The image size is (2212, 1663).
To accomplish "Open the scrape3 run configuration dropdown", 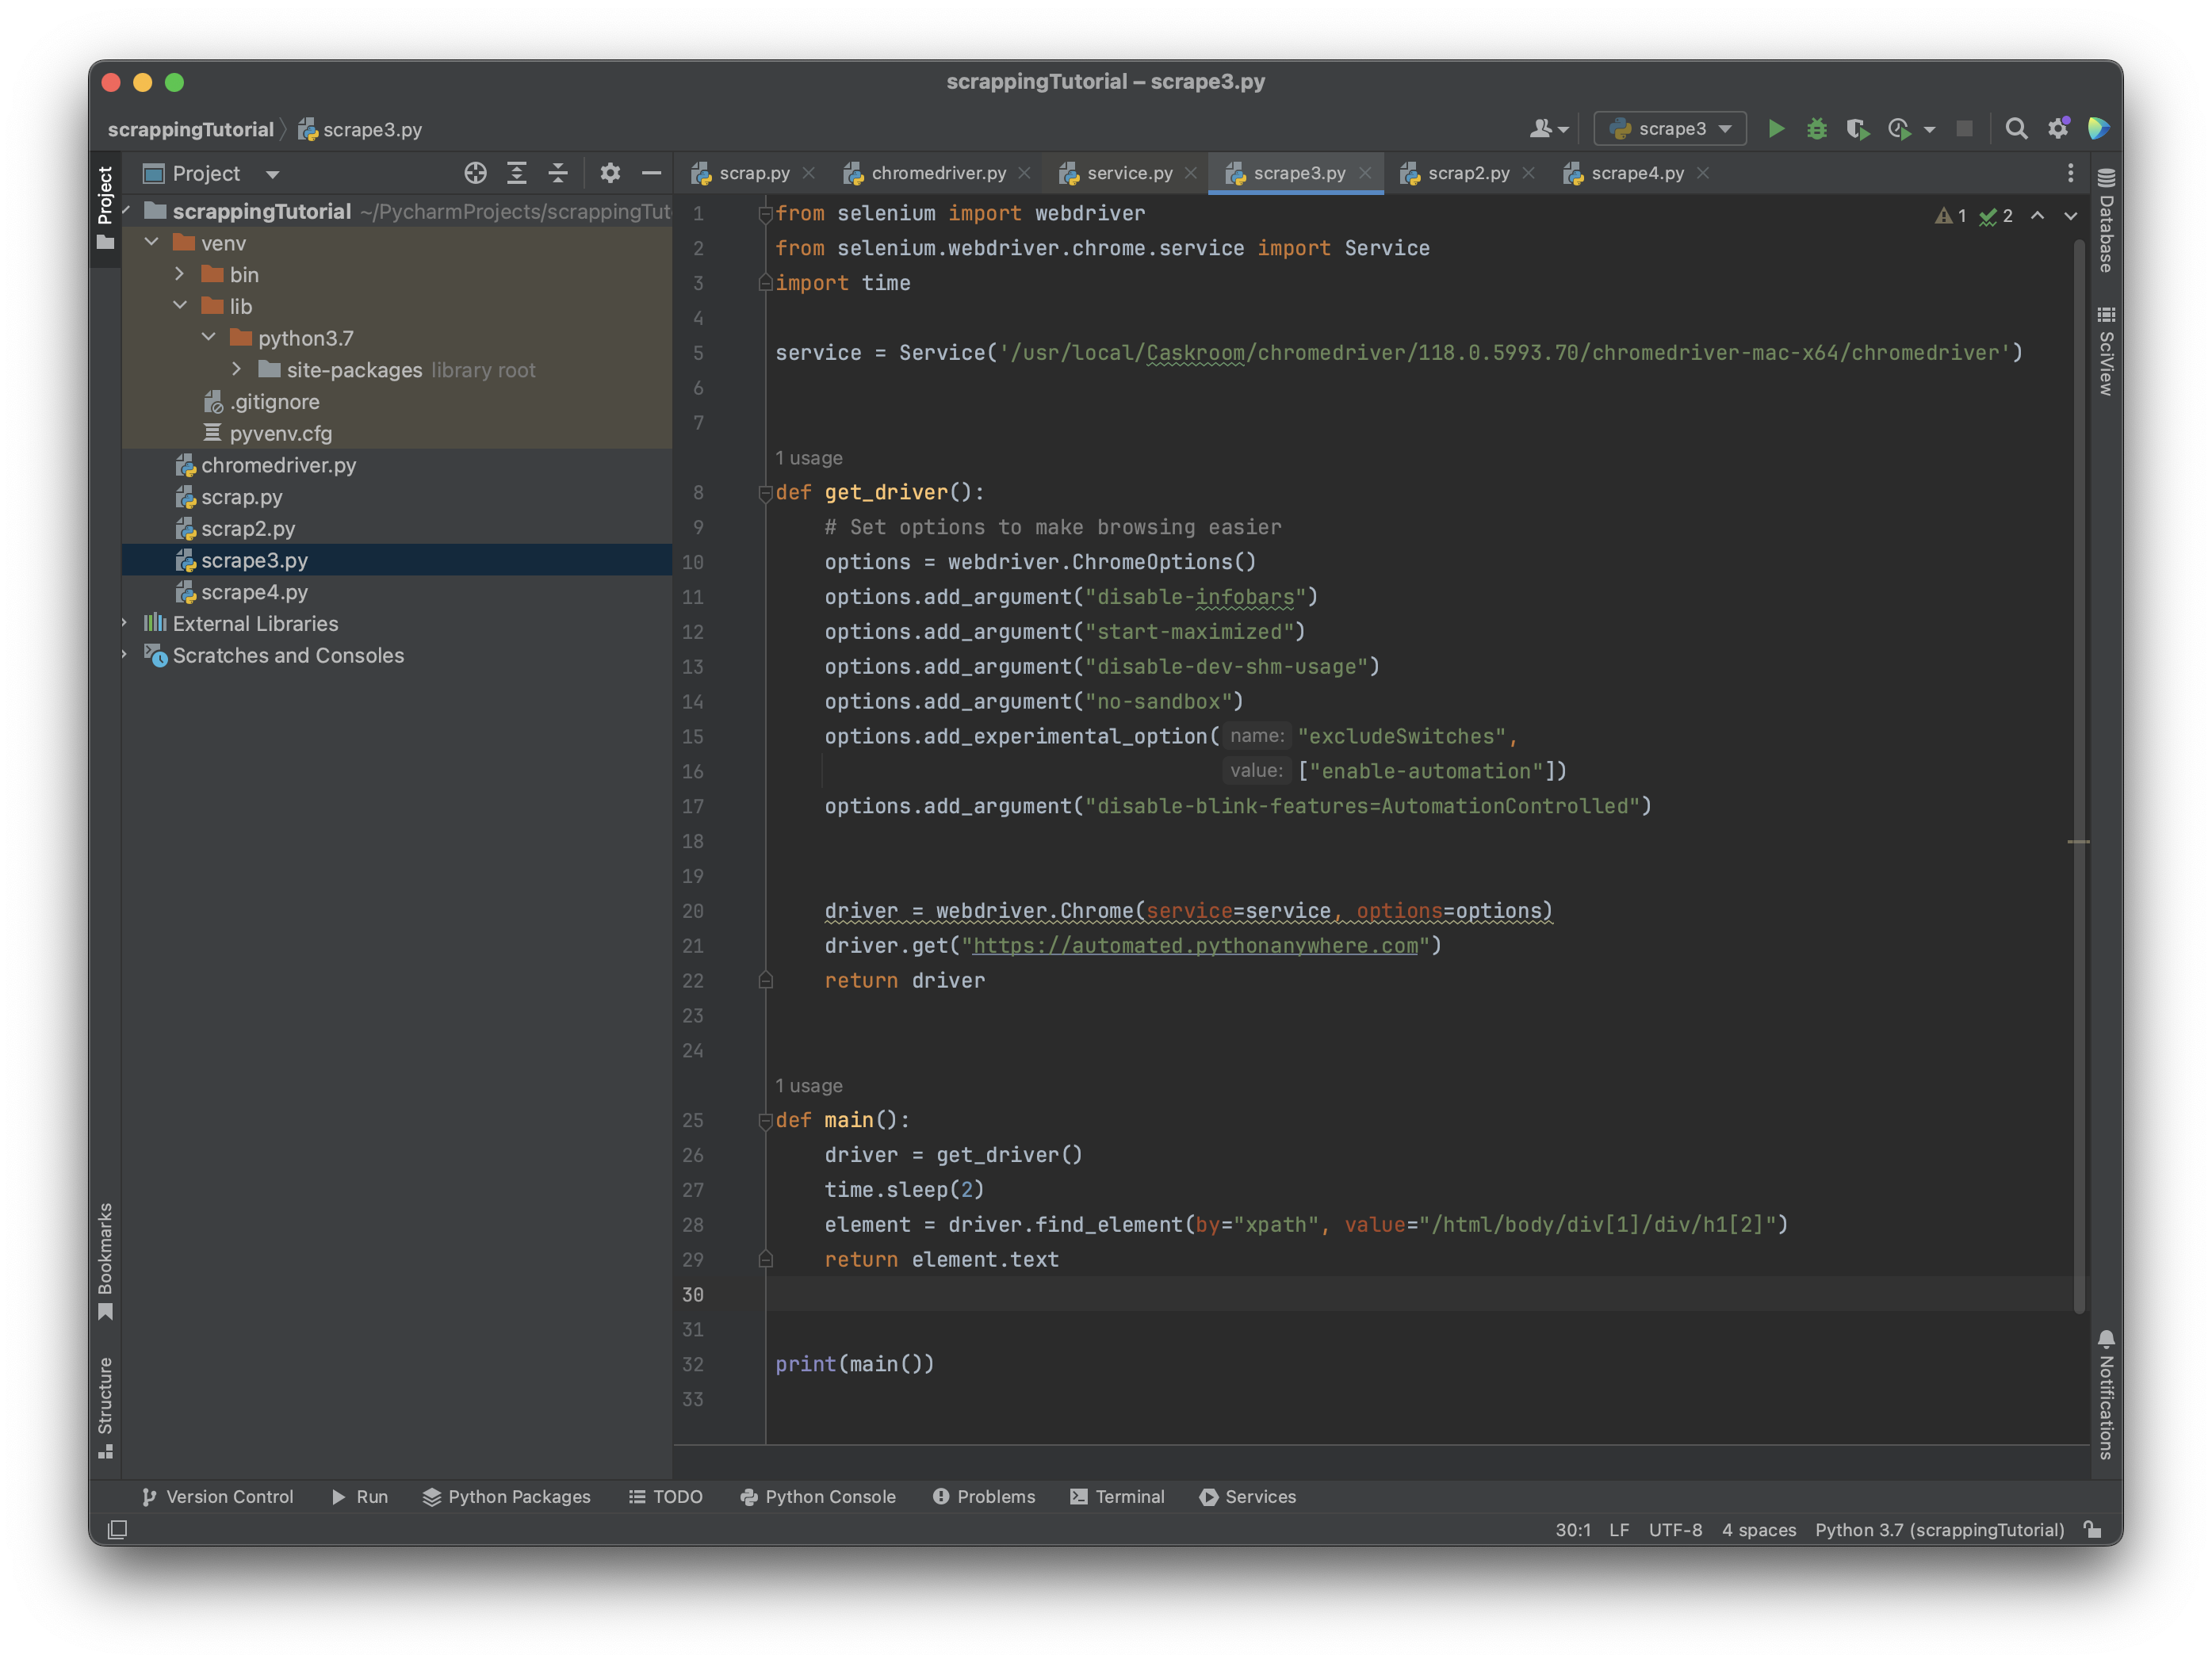I will (x=1670, y=129).
